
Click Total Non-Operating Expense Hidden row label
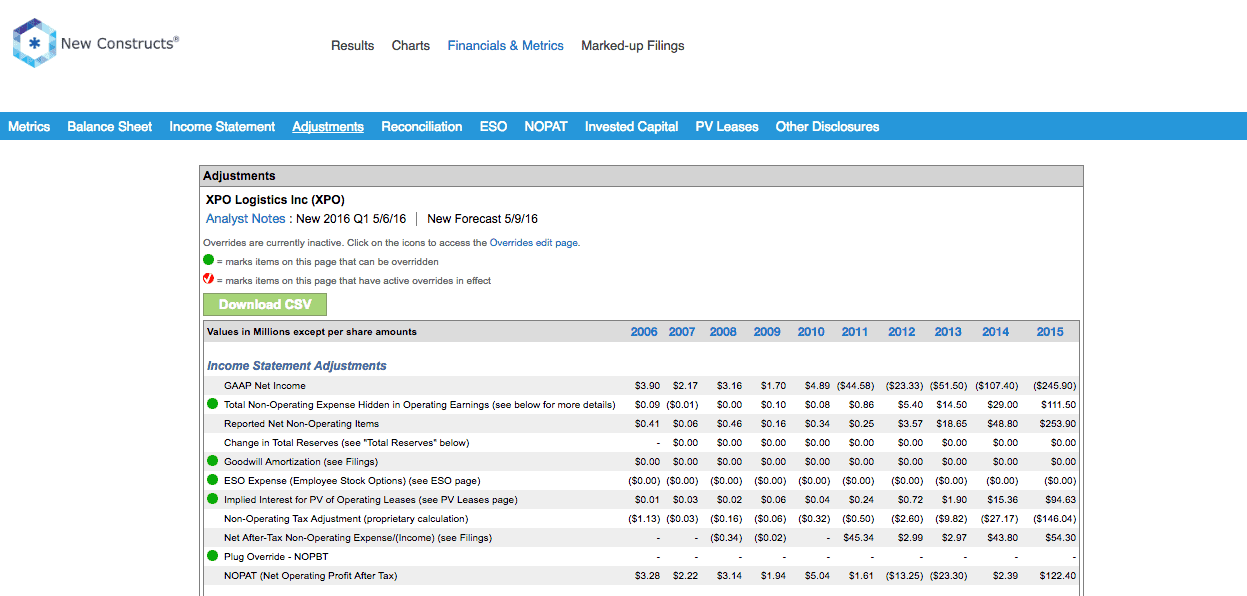[420, 405]
